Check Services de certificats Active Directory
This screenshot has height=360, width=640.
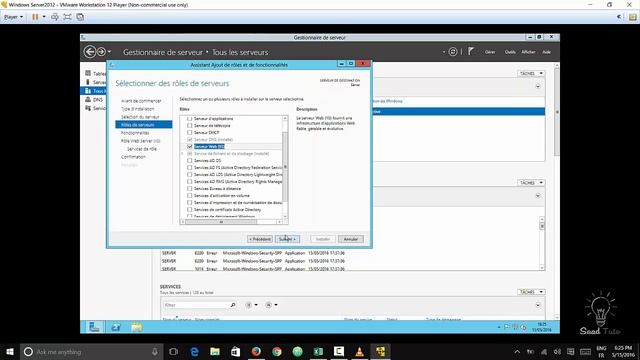click(189, 209)
